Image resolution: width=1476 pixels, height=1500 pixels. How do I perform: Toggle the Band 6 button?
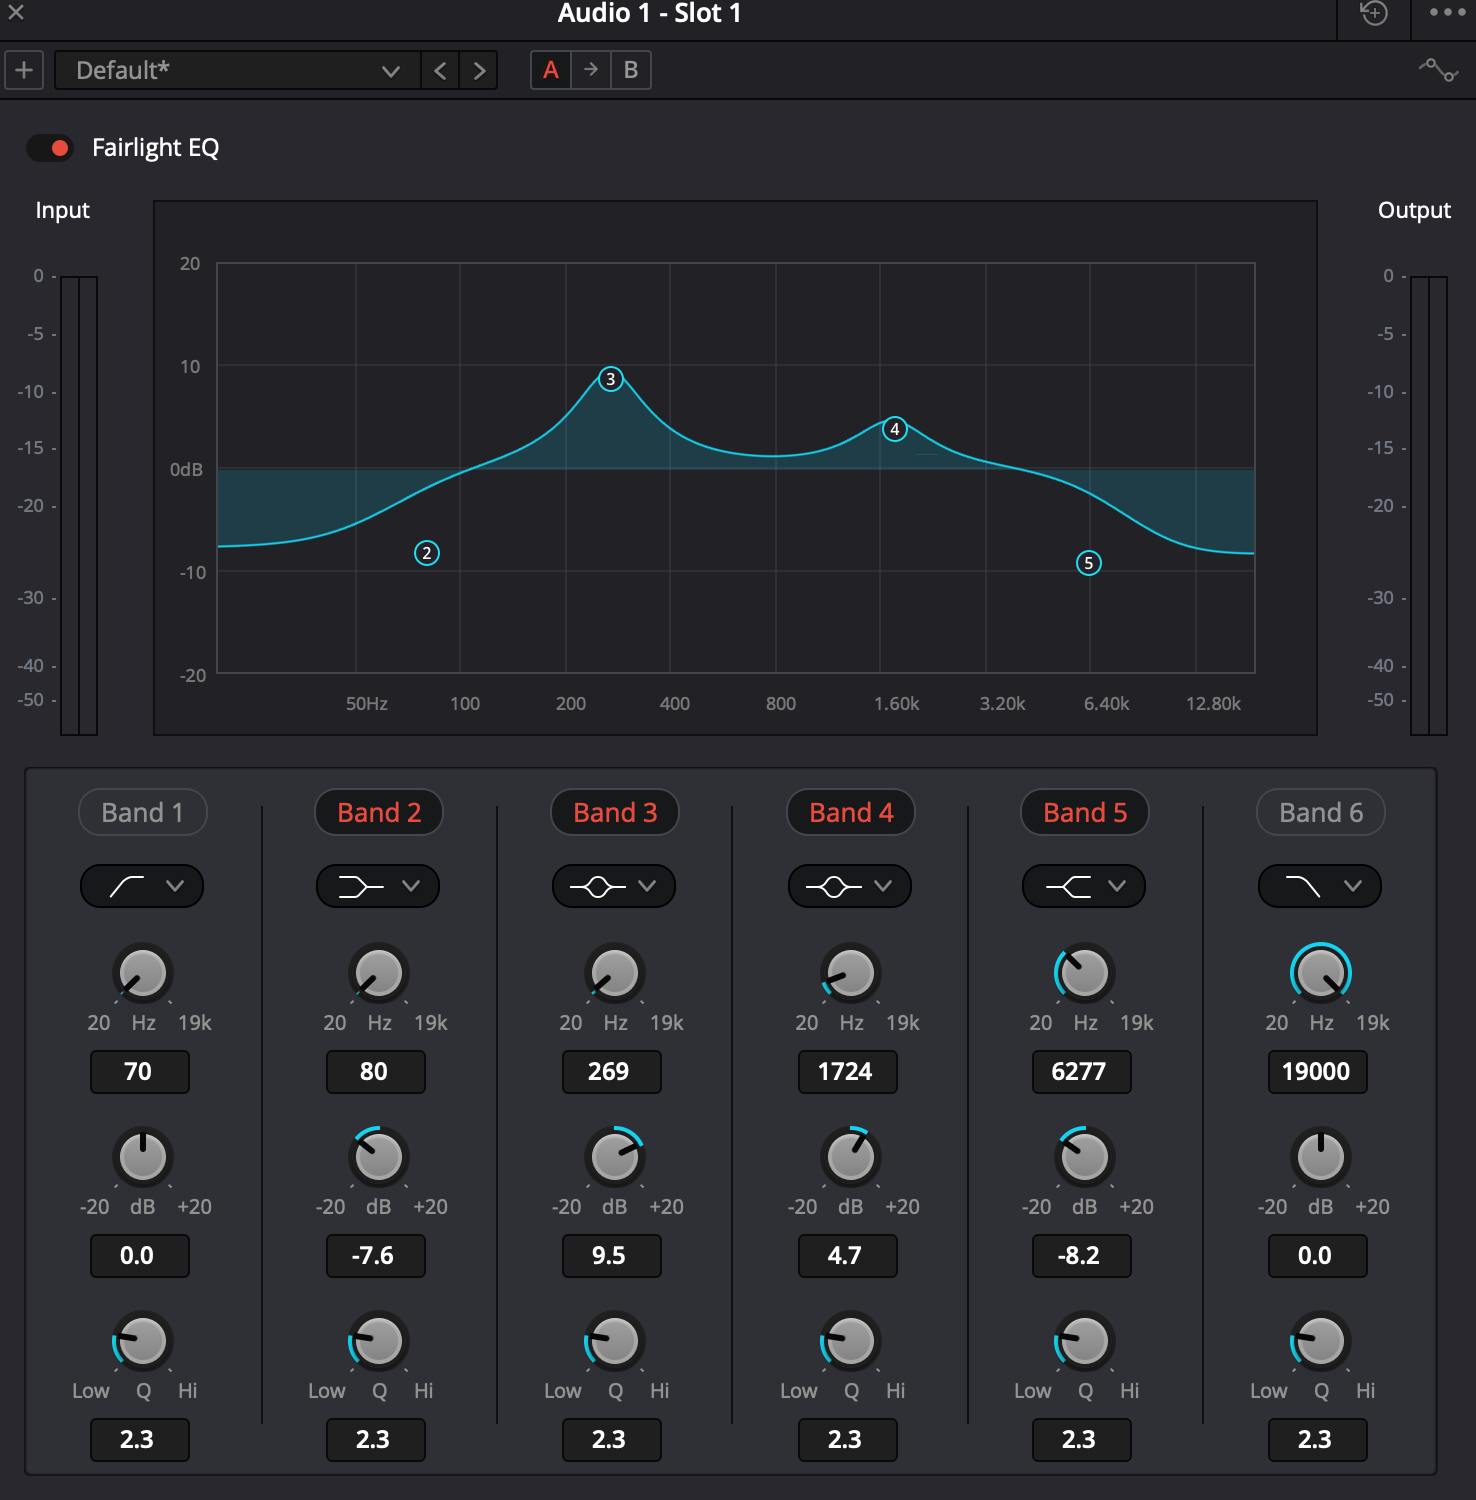1321,813
